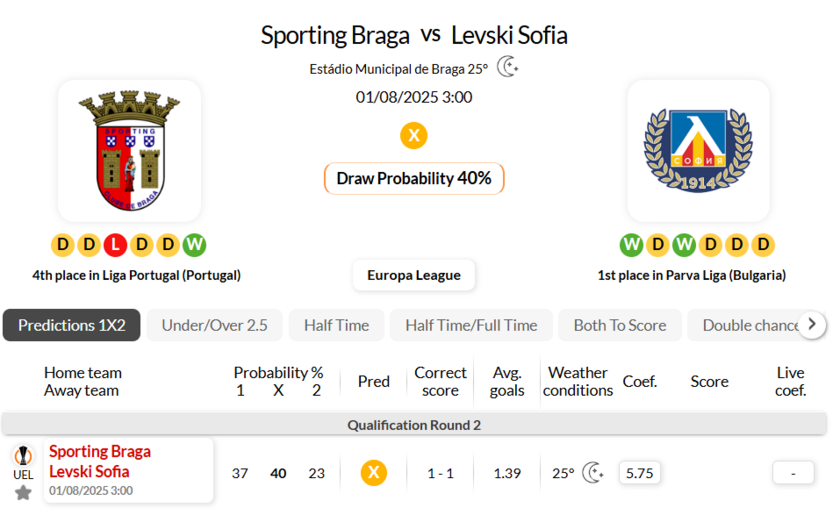Click the 5.75 coefficient button
840x515 pixels.
[x=639, y=473]
